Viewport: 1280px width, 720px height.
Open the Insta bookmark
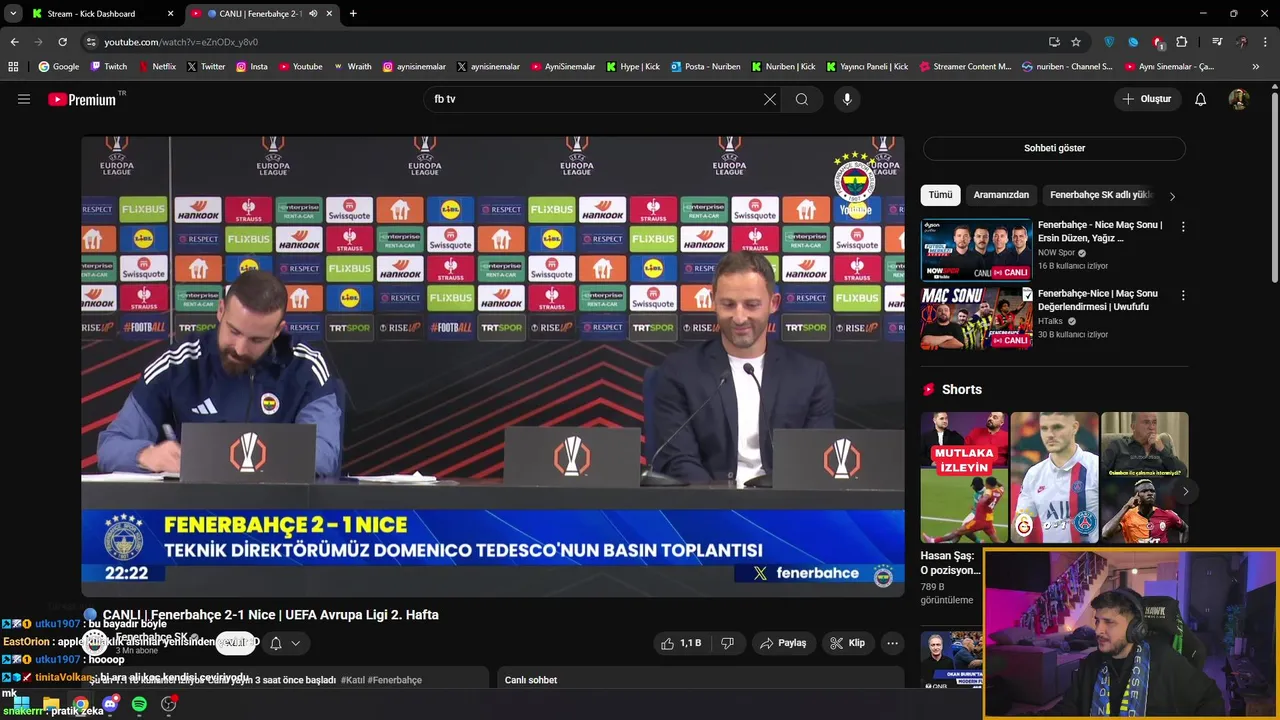(252, 67)
